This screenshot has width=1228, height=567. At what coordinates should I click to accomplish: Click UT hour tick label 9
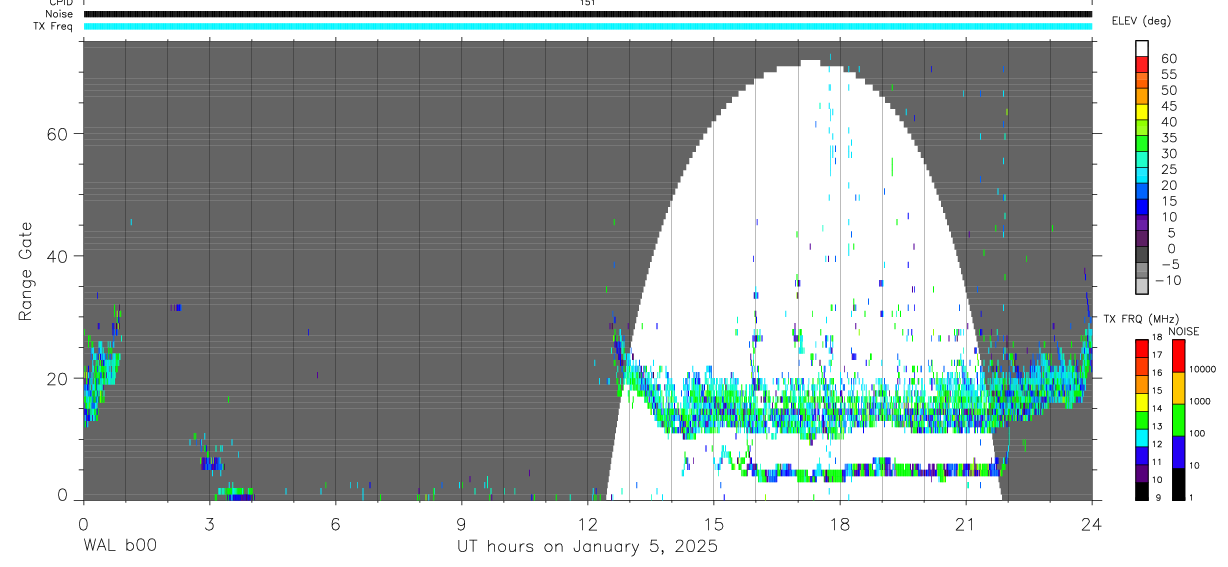[461, 522]
